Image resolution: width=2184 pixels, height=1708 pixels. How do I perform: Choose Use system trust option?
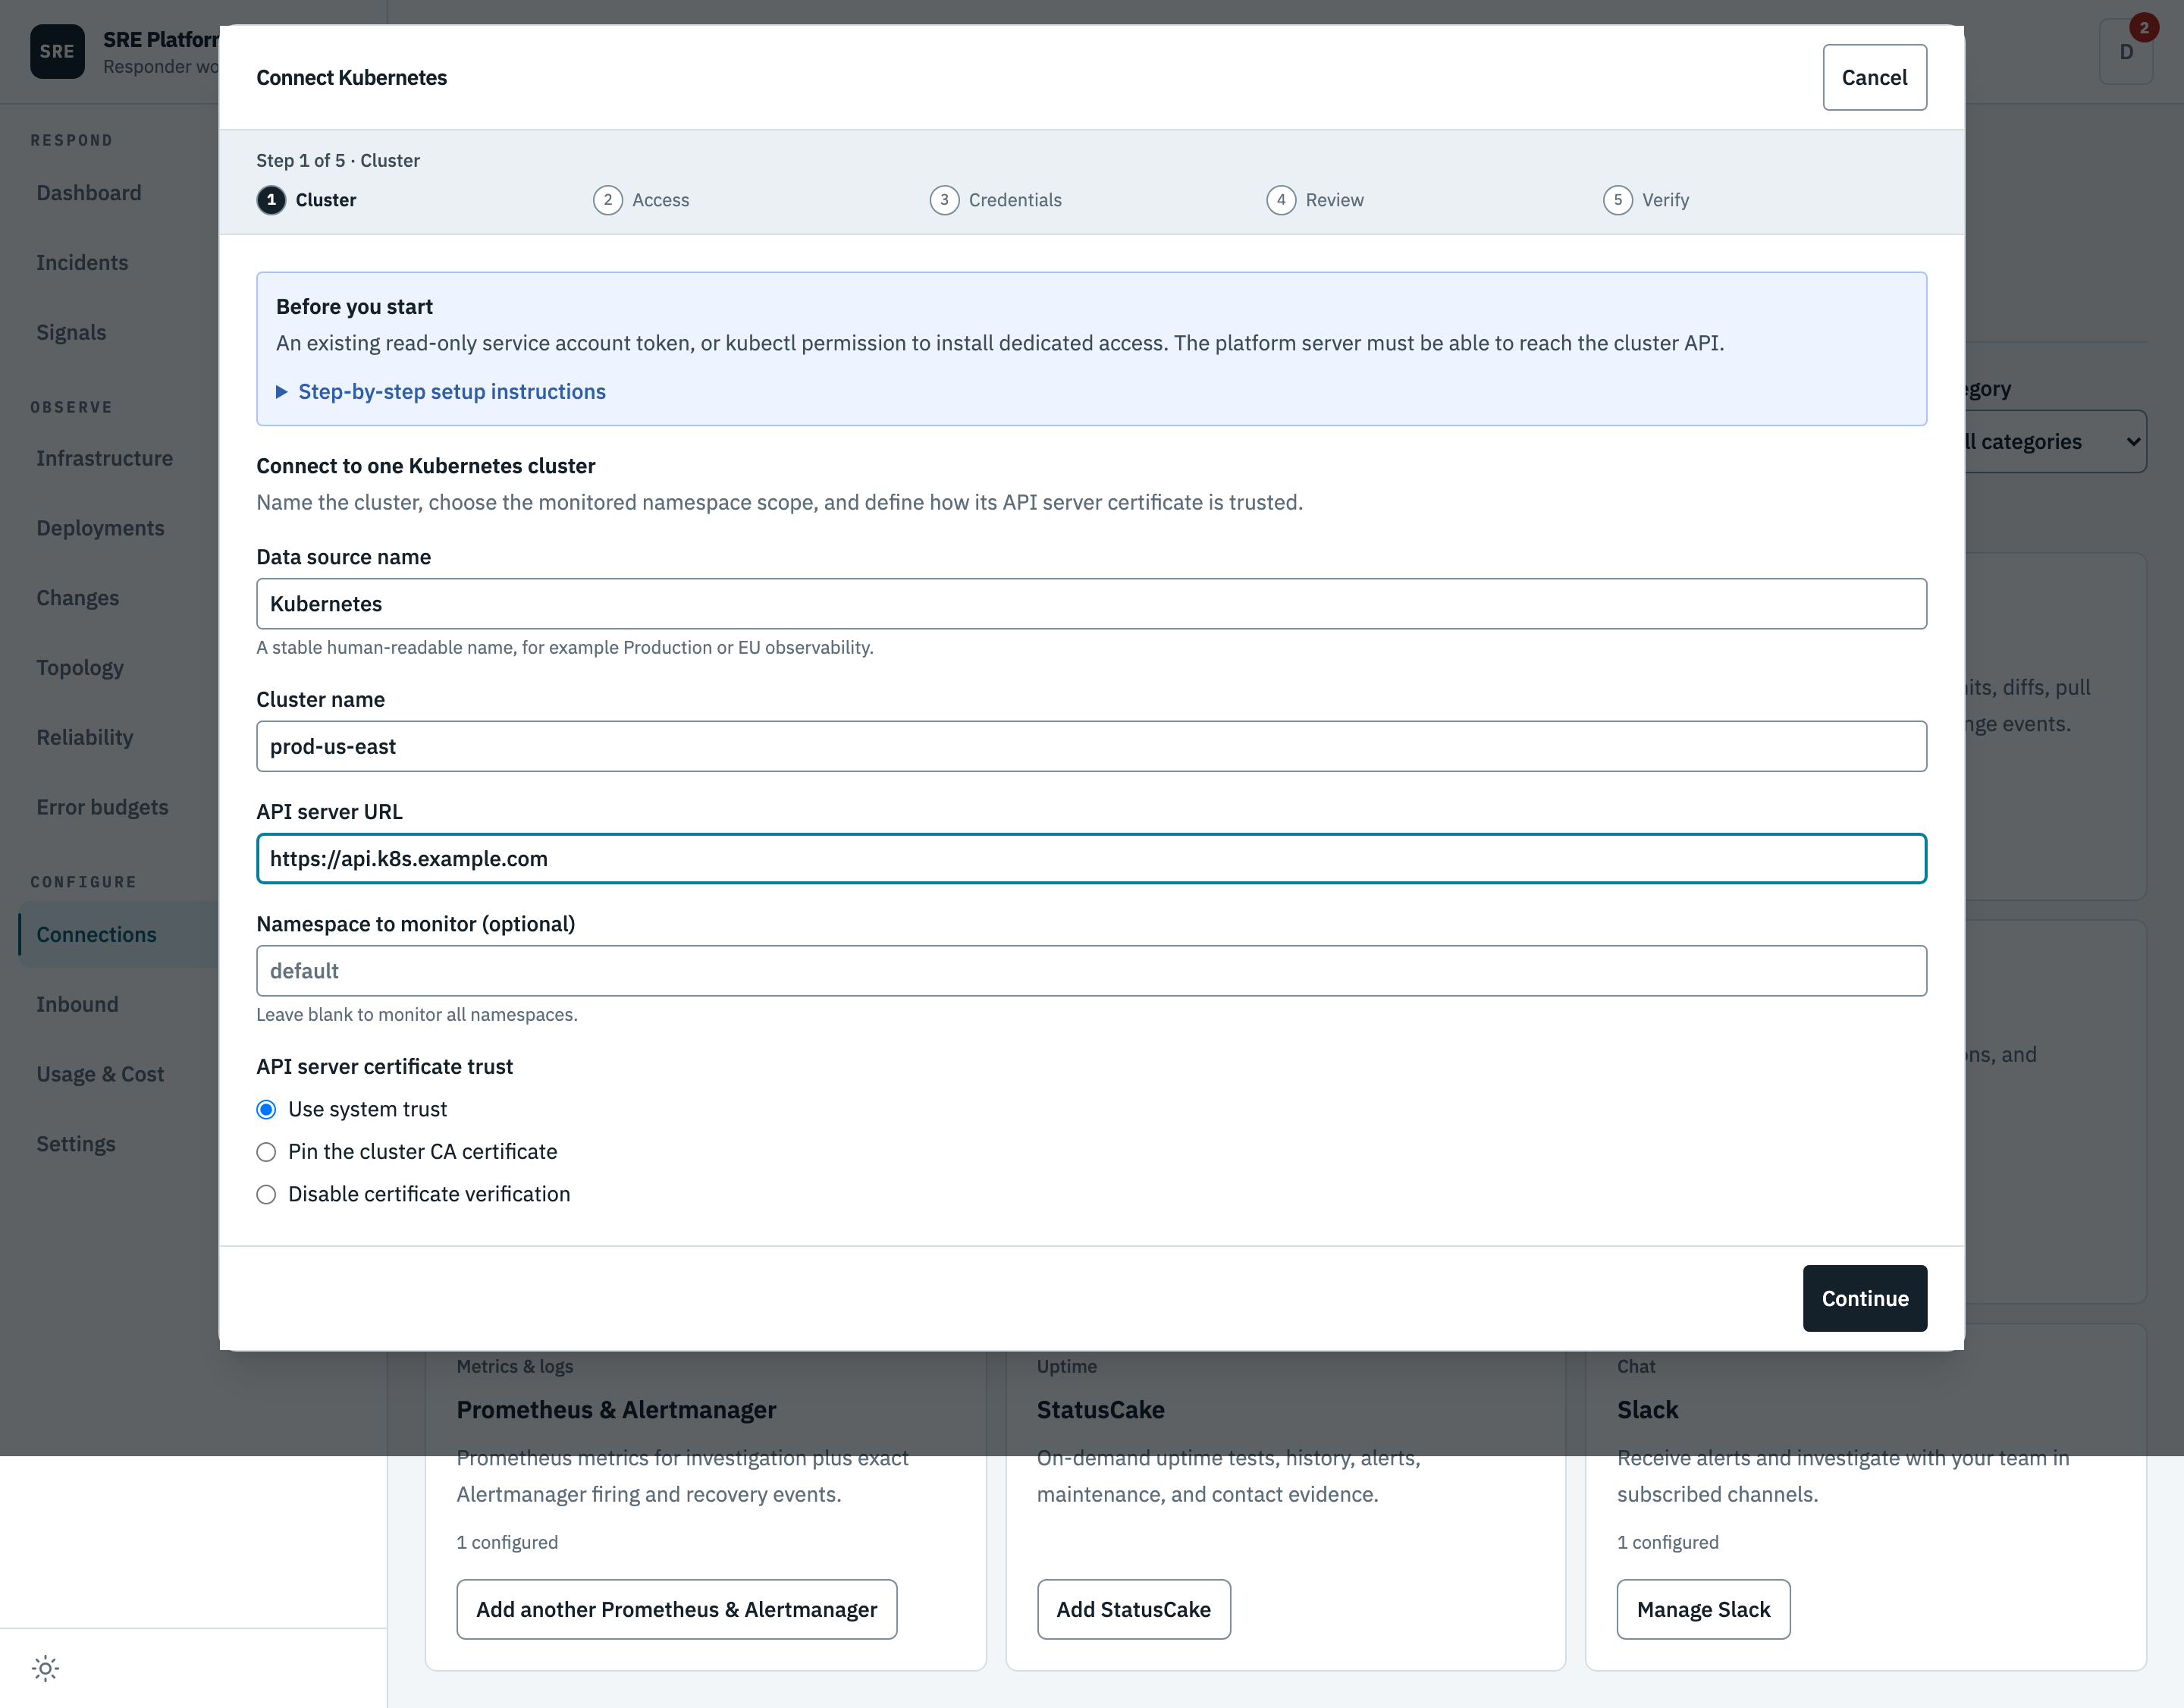coord(266,1109)
